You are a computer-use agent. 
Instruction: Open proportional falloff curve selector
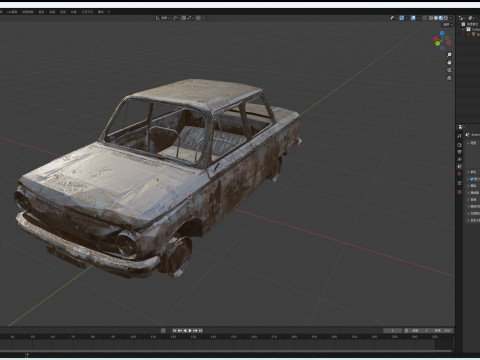tap(203, 18)
